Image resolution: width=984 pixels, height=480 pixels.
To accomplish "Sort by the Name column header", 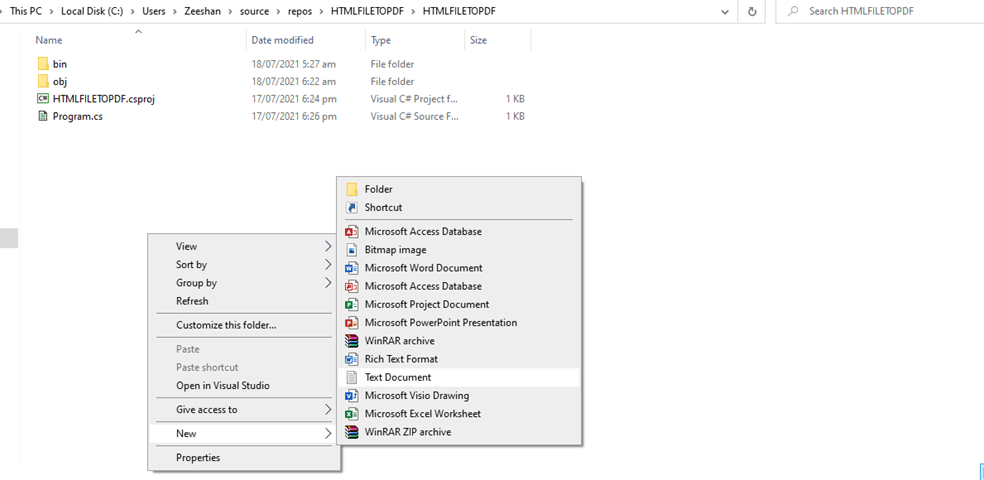I will (x=49, y=40).
